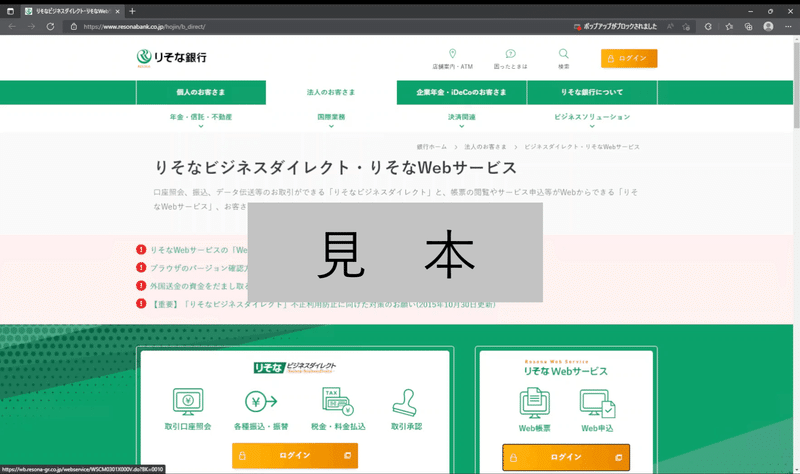Click the Web帳票 document icon
This screenshot has height=474, width=800.
[x=534, y=403]
